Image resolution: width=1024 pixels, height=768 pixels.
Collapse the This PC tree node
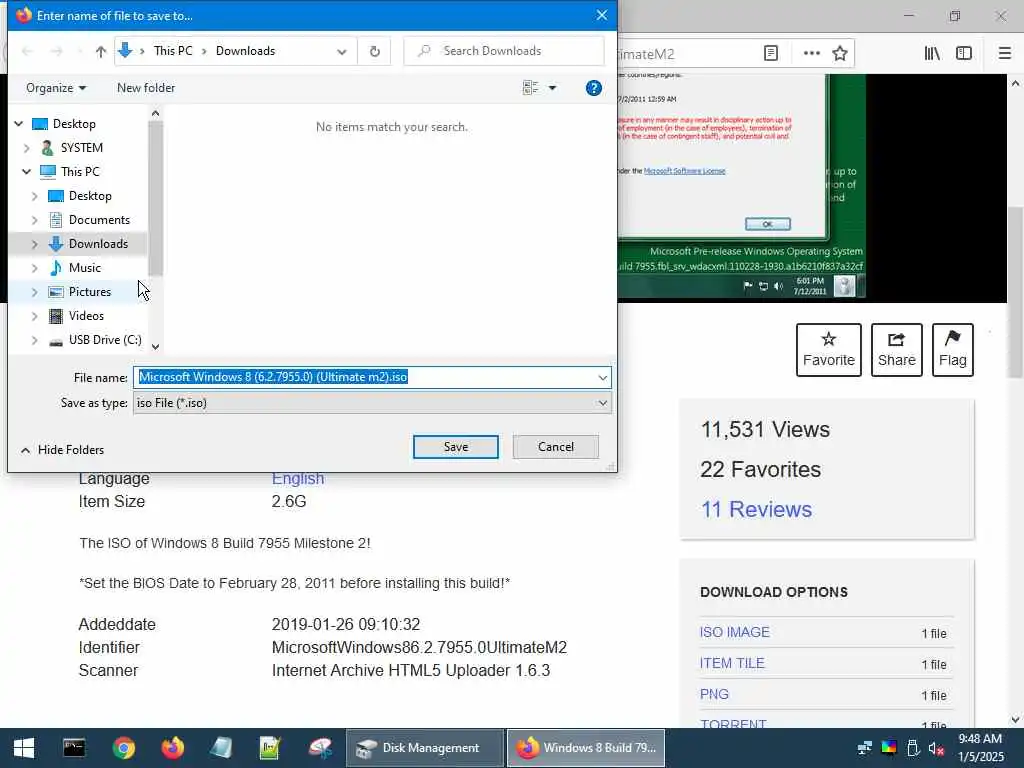(27, 172)
